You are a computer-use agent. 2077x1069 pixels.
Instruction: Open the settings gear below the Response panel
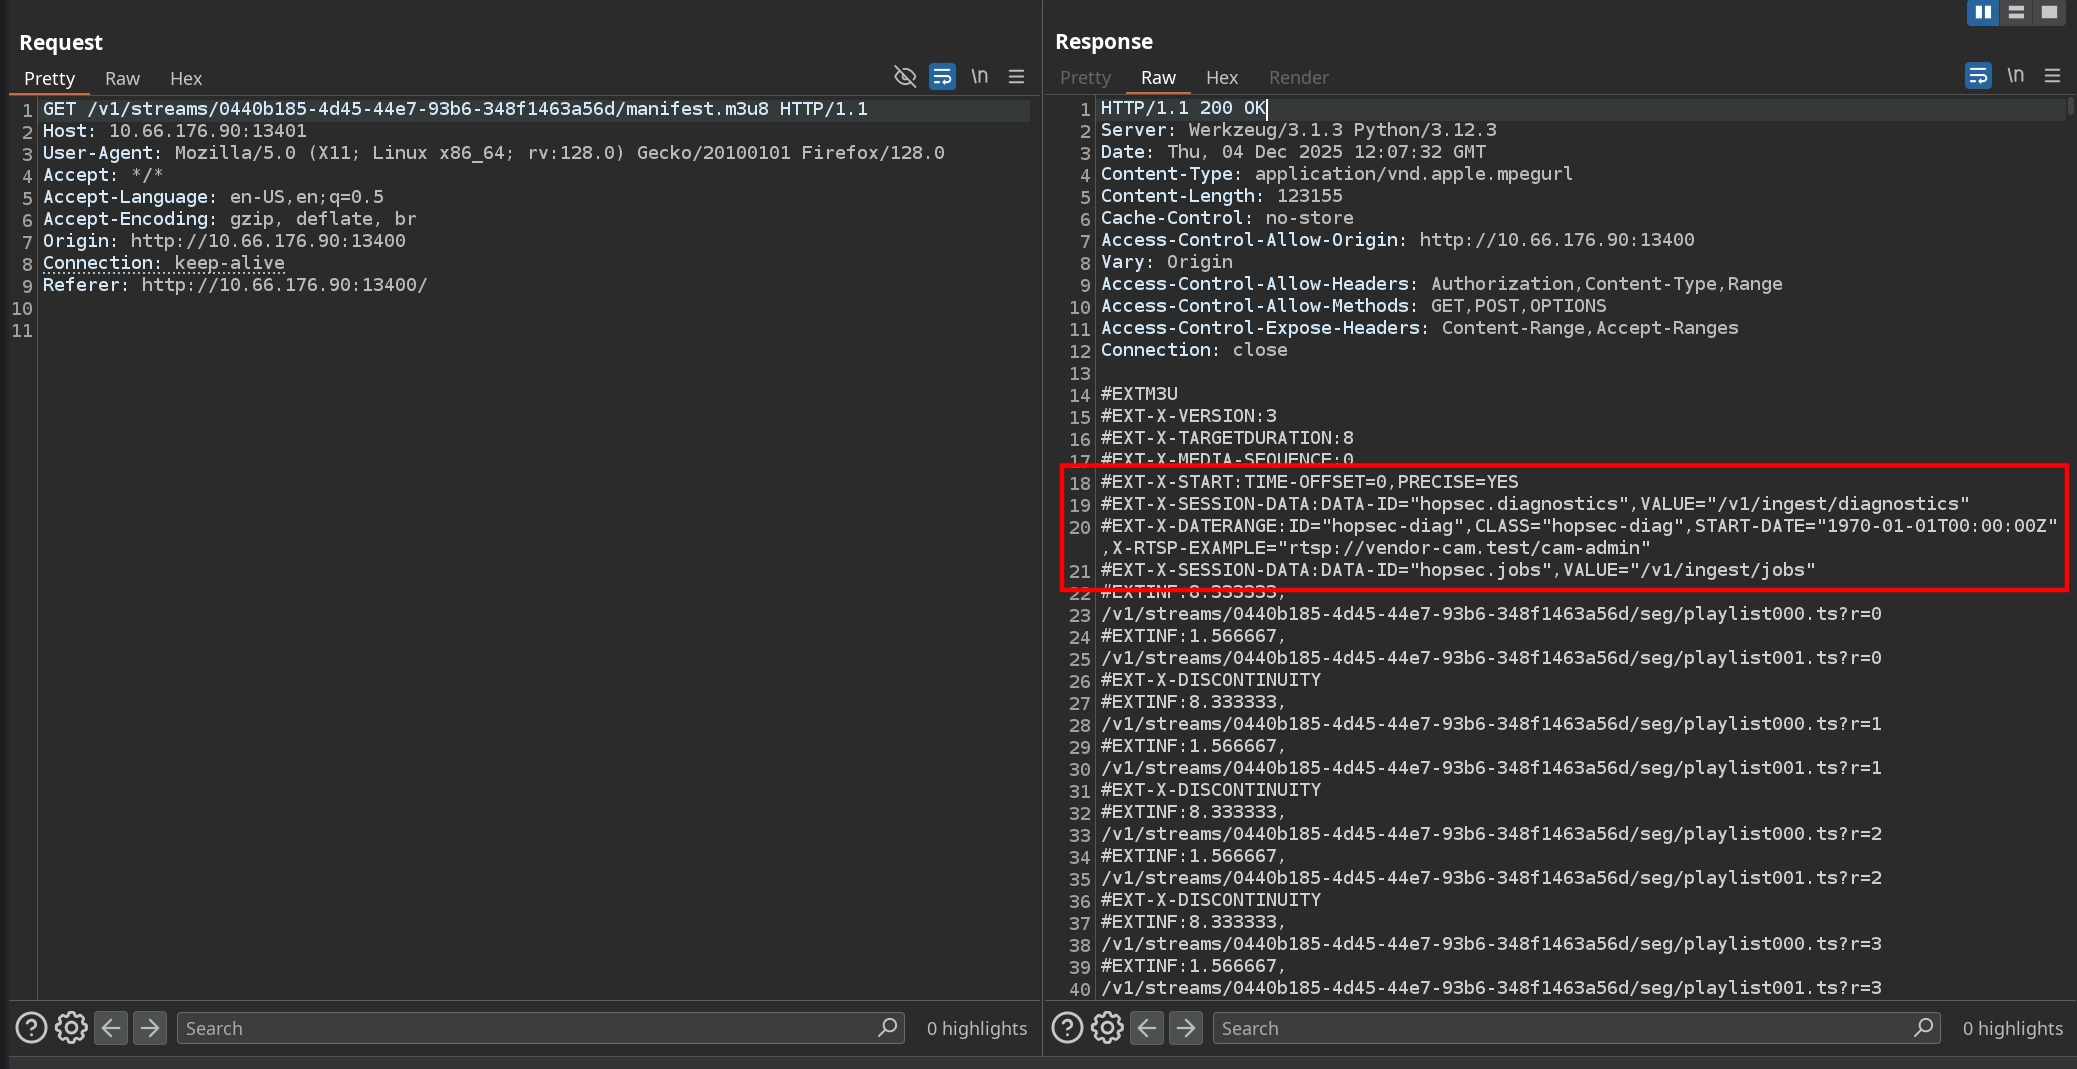1106,1027
